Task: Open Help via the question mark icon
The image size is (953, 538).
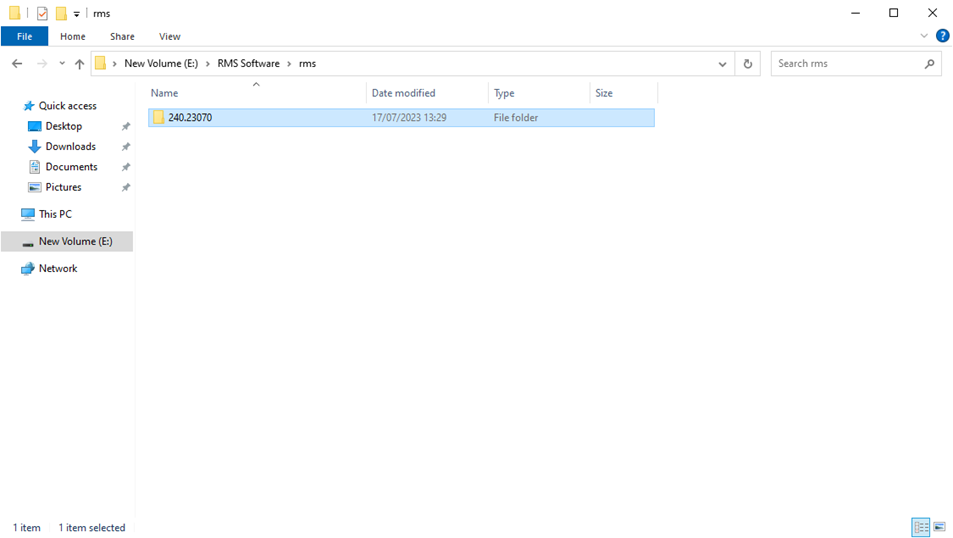Action: point(943,36)
